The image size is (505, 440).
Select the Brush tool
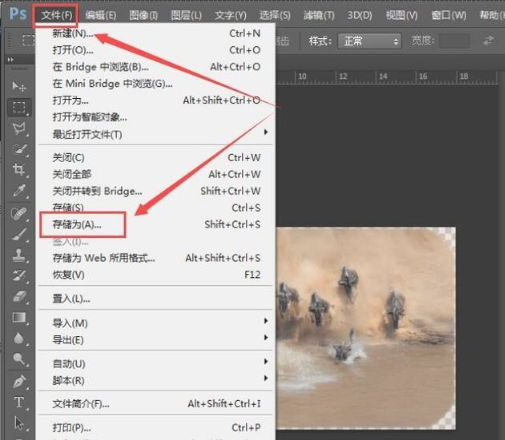19,234
